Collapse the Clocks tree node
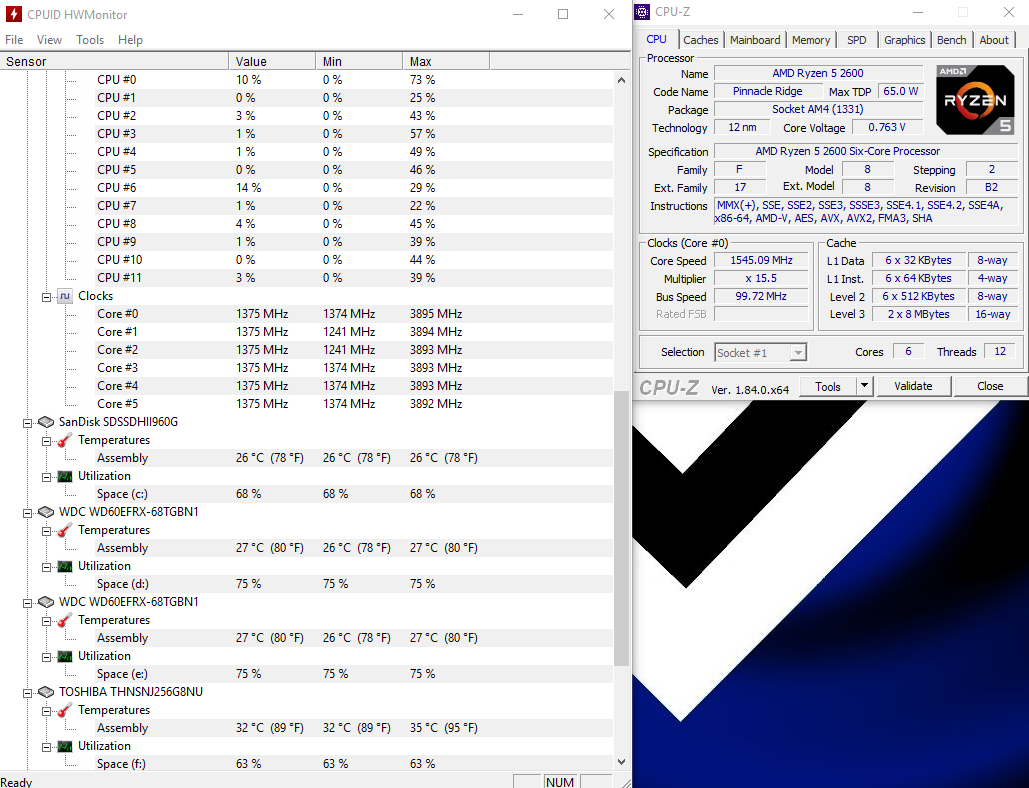The width and height of the screenshot is (1029, 788). pos(46,297)
